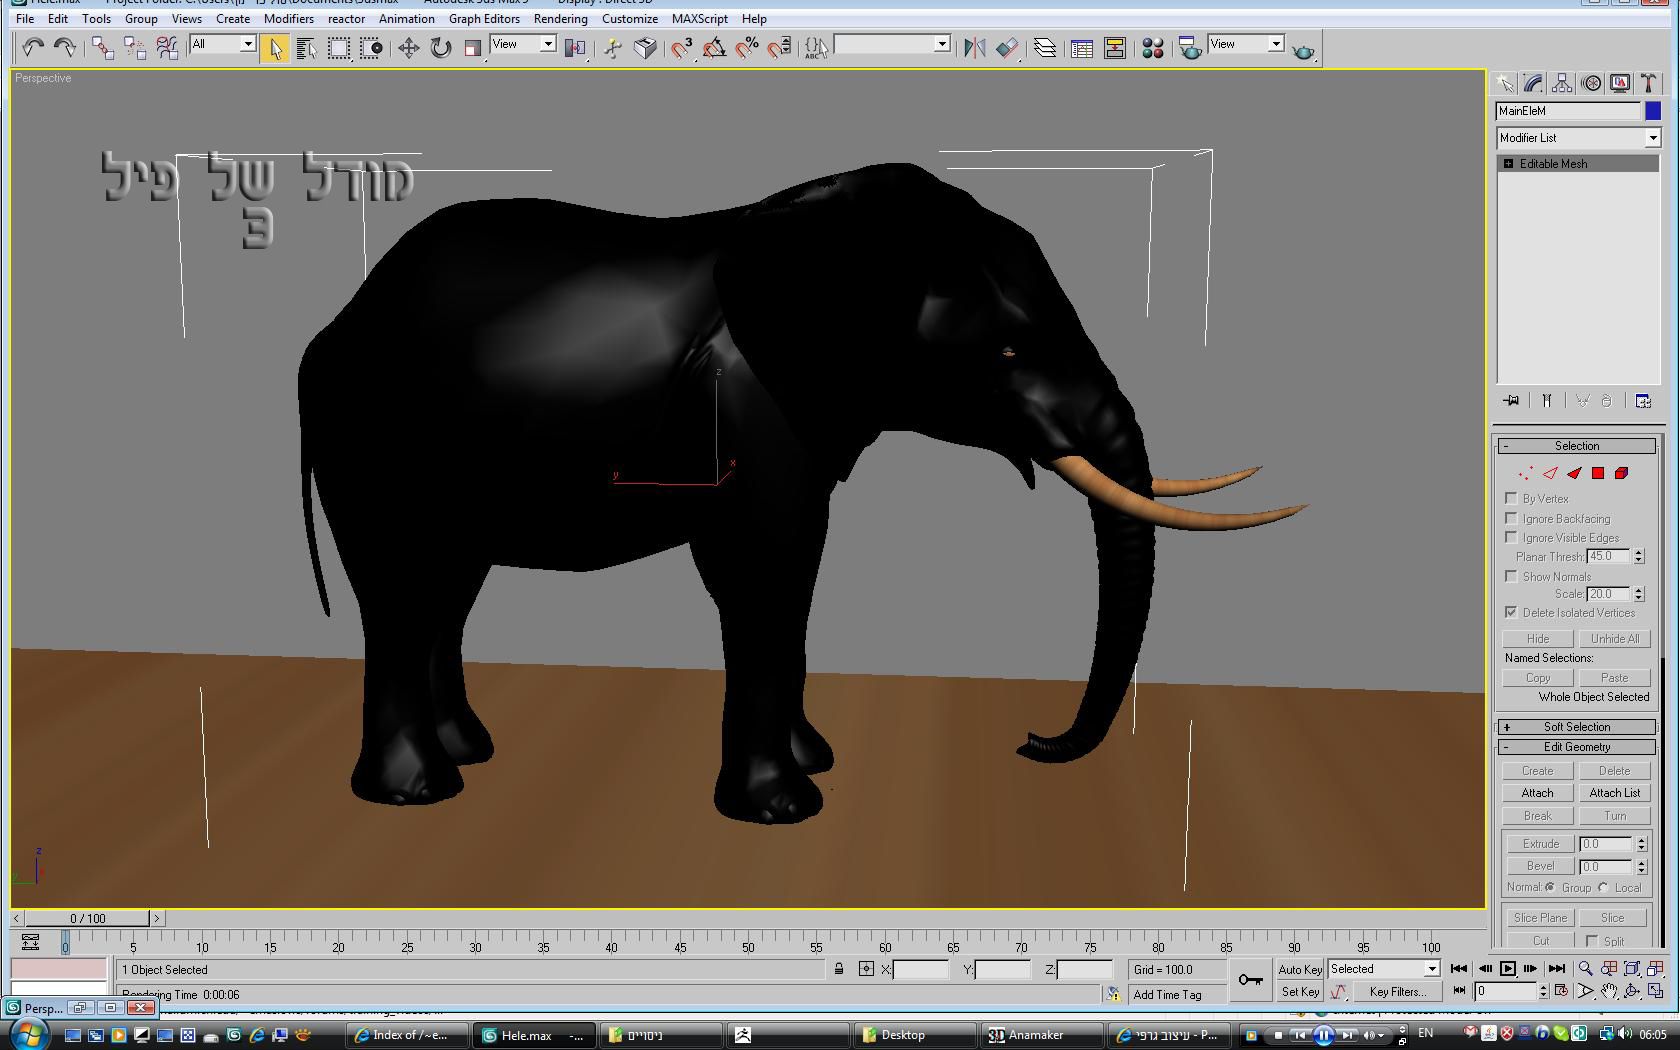Viewport: 1680px width, 1050px height.
Task: Click the Quick Render teapot icon
Action: coord(1303,49)
